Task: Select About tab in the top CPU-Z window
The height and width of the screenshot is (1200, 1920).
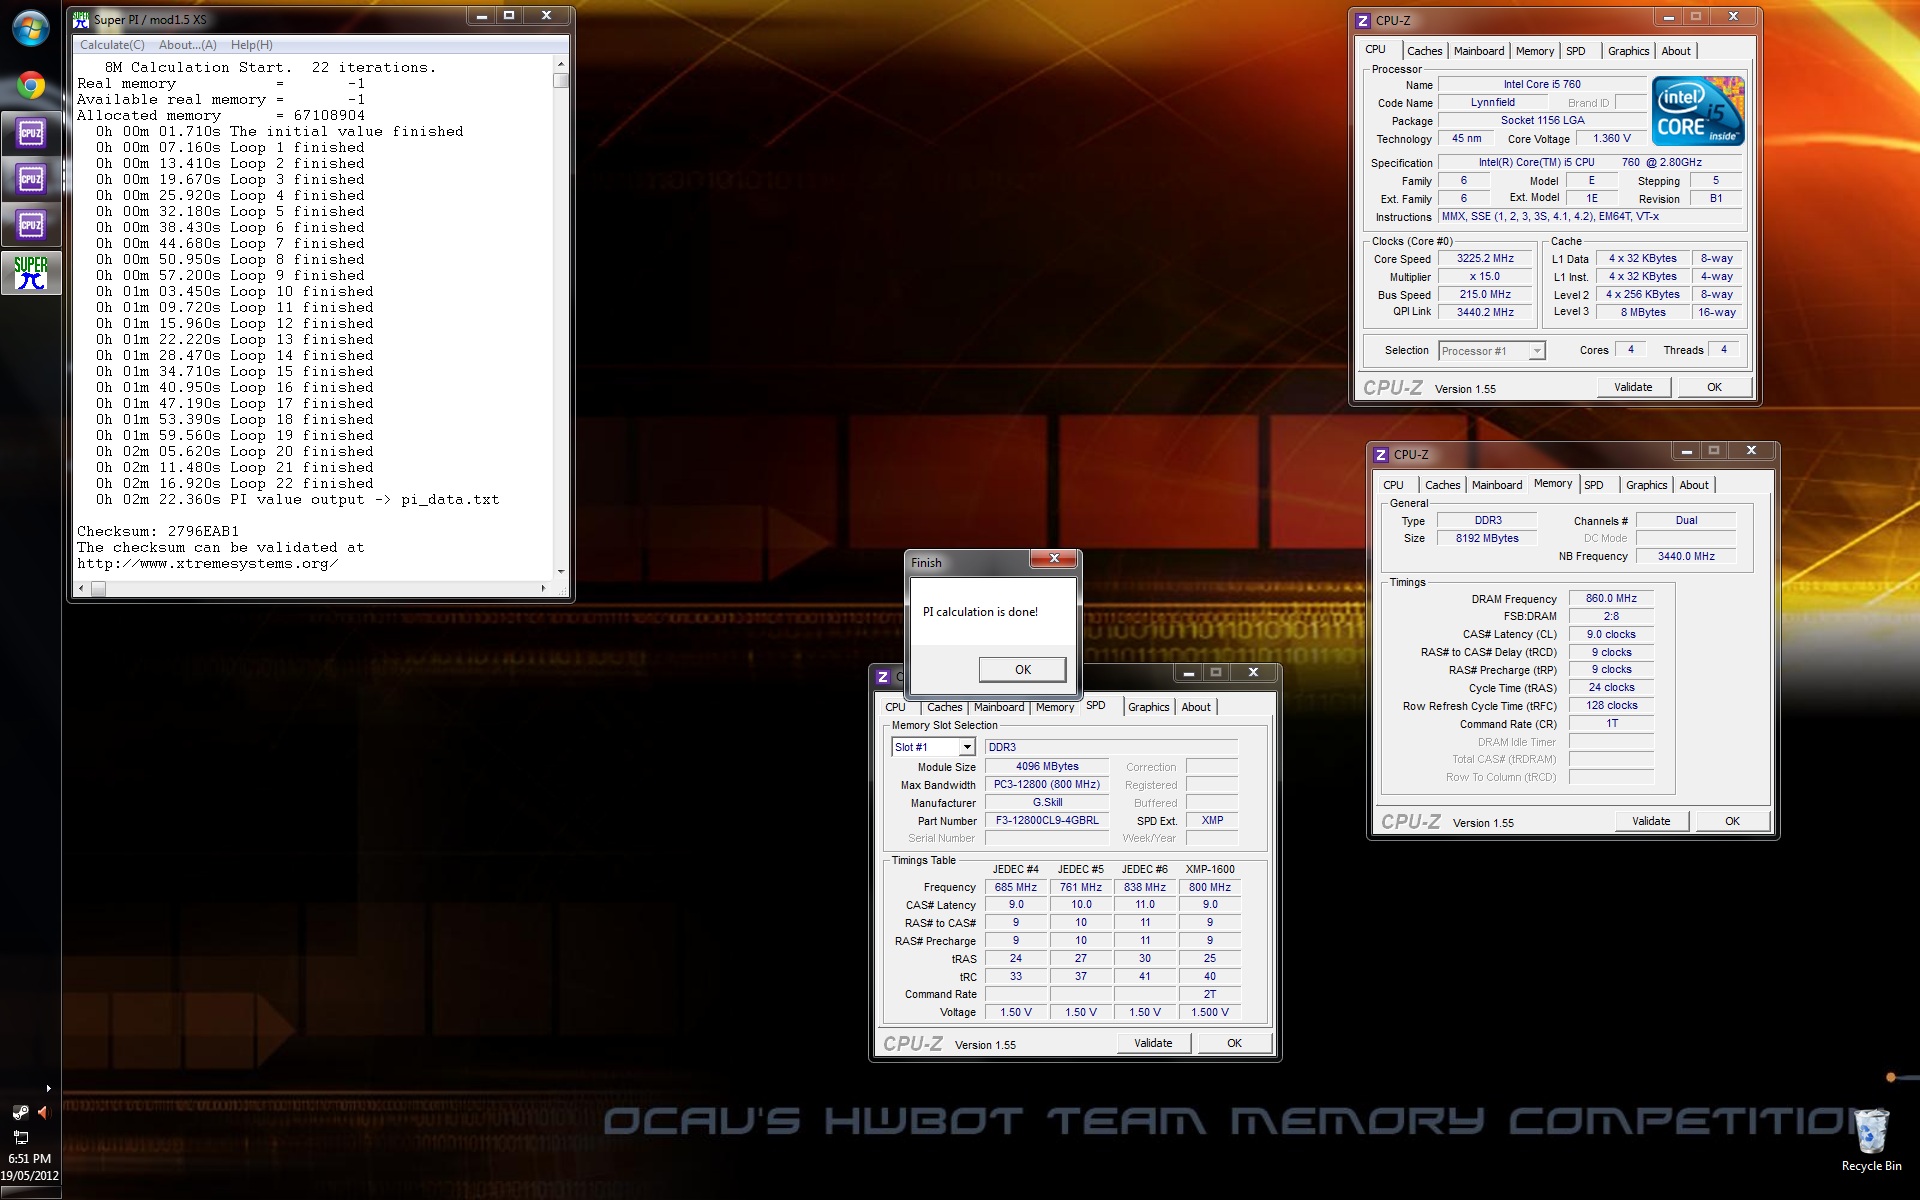Action: 1676,51
